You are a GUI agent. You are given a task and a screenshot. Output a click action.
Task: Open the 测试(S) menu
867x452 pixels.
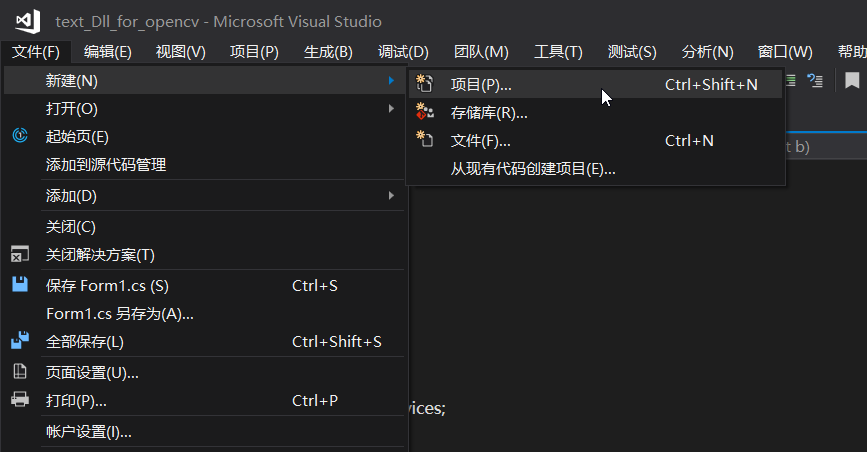(x=632, y=52)
